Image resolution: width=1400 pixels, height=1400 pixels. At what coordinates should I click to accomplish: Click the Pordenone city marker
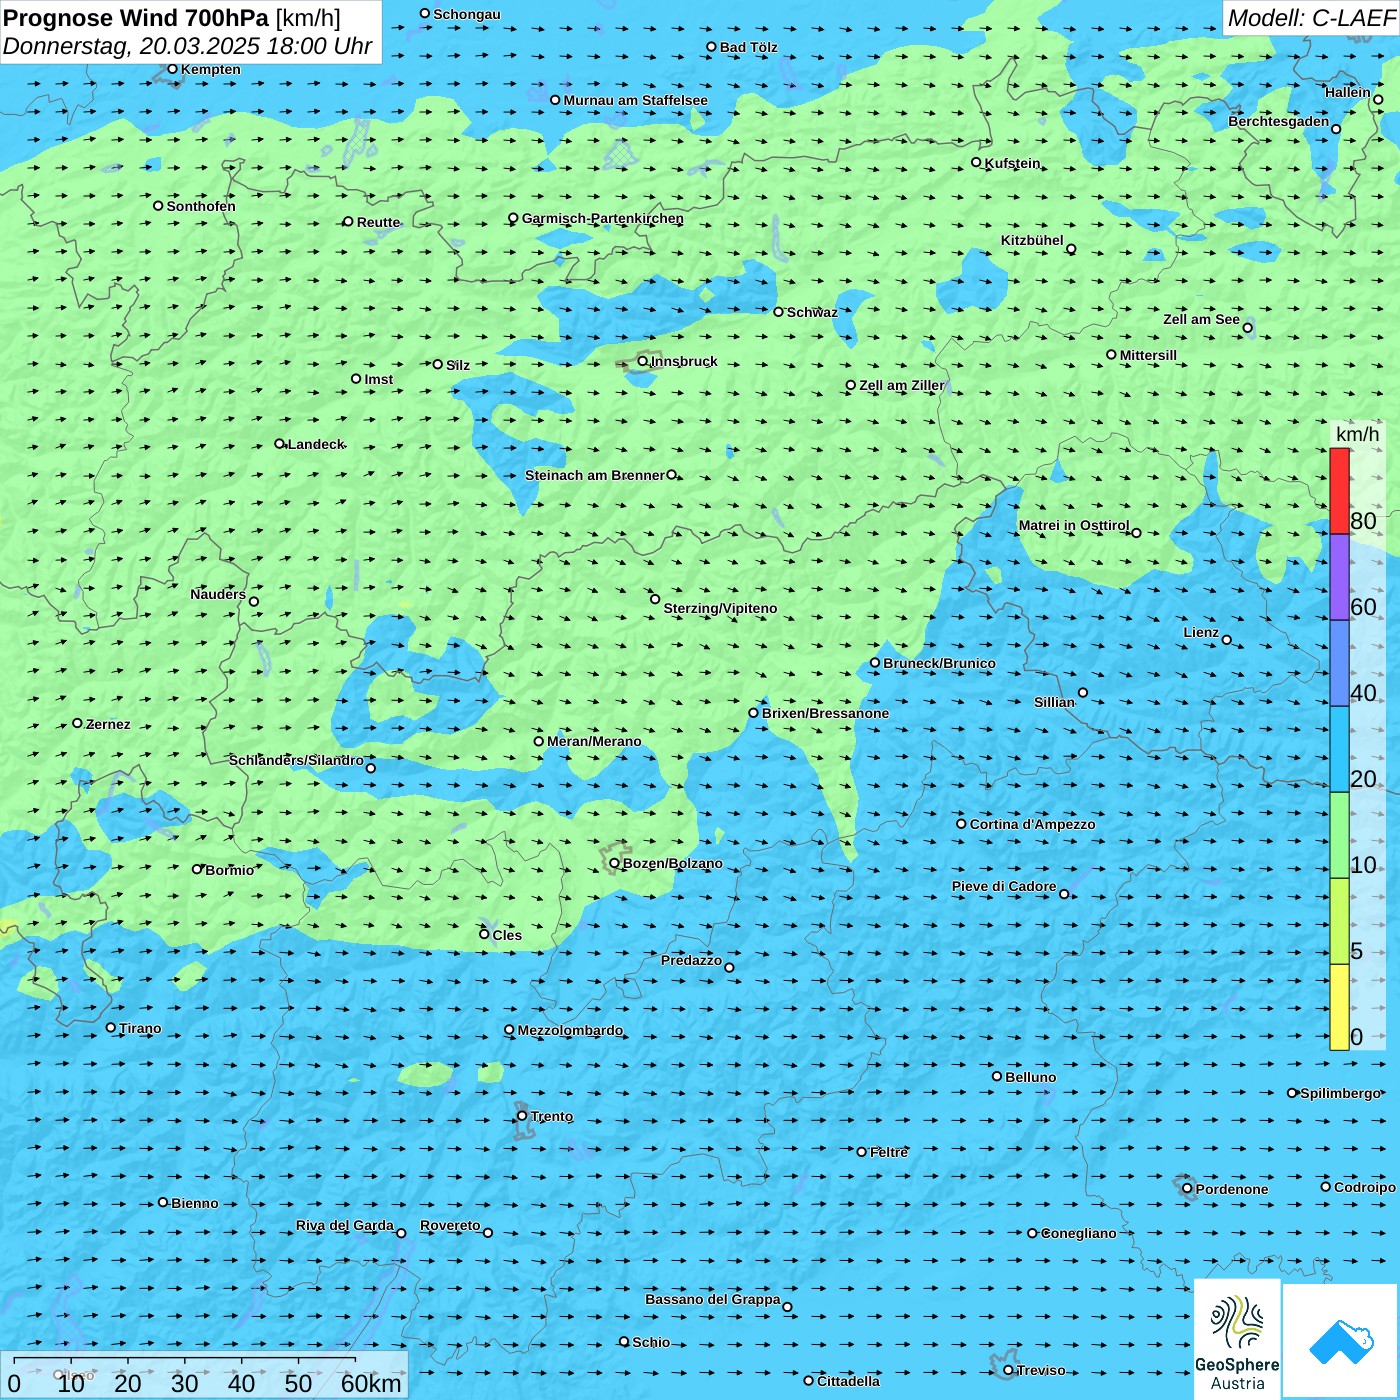(x=1187, y=1189)
